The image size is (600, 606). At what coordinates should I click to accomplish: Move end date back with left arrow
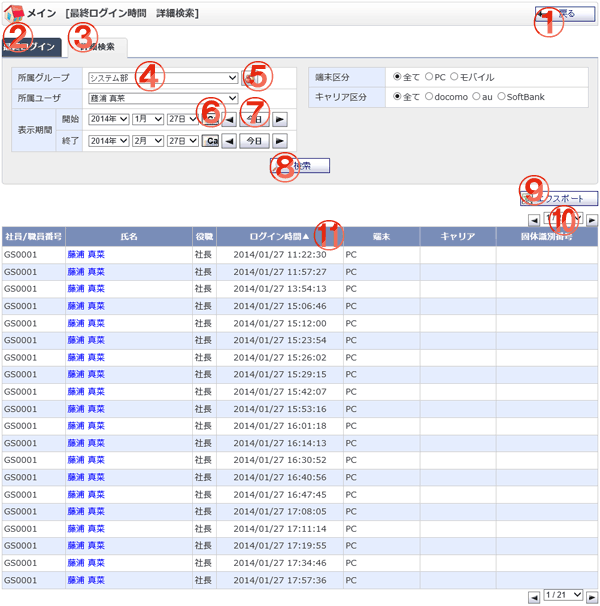click(230, 141)
